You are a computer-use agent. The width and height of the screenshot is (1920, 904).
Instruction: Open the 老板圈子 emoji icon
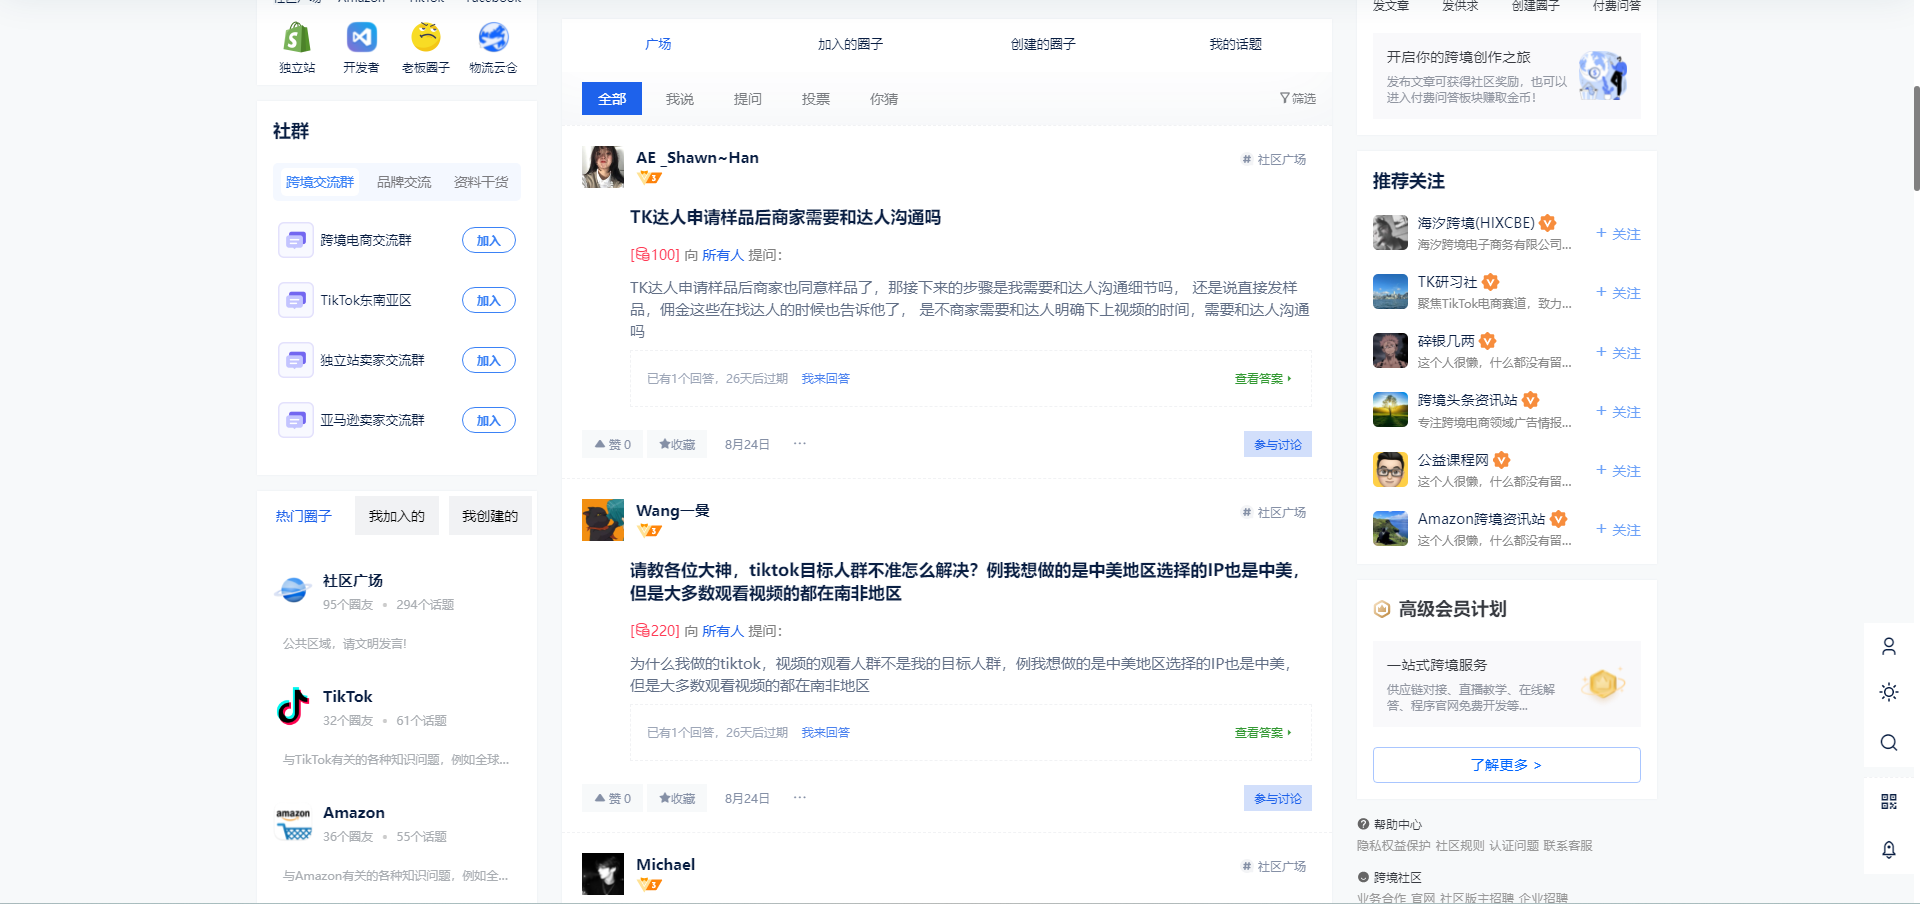(426, 37)
